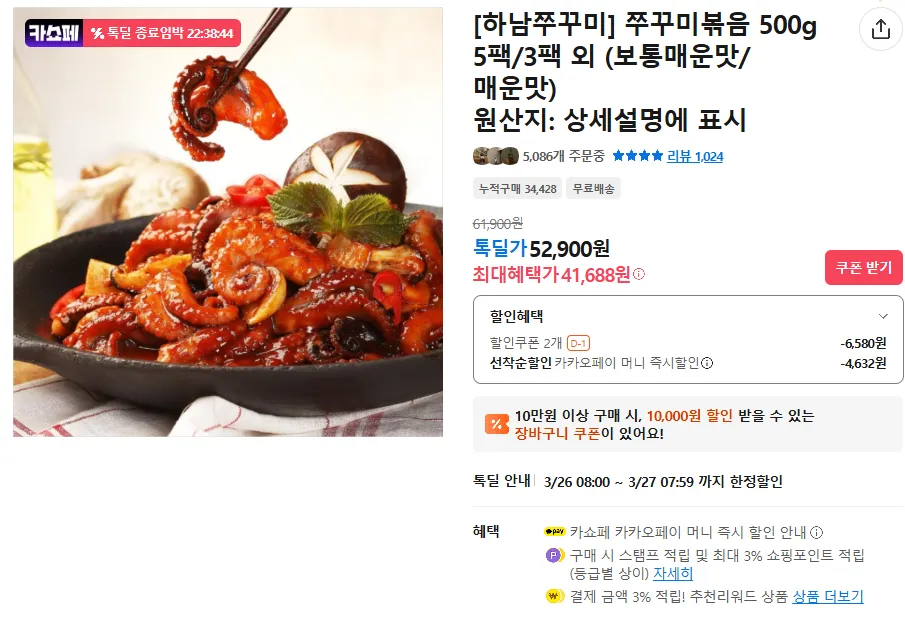Screen dimensions: 905x621
Task: Open the 자세히 link
Action: click(x=673, y=574)
